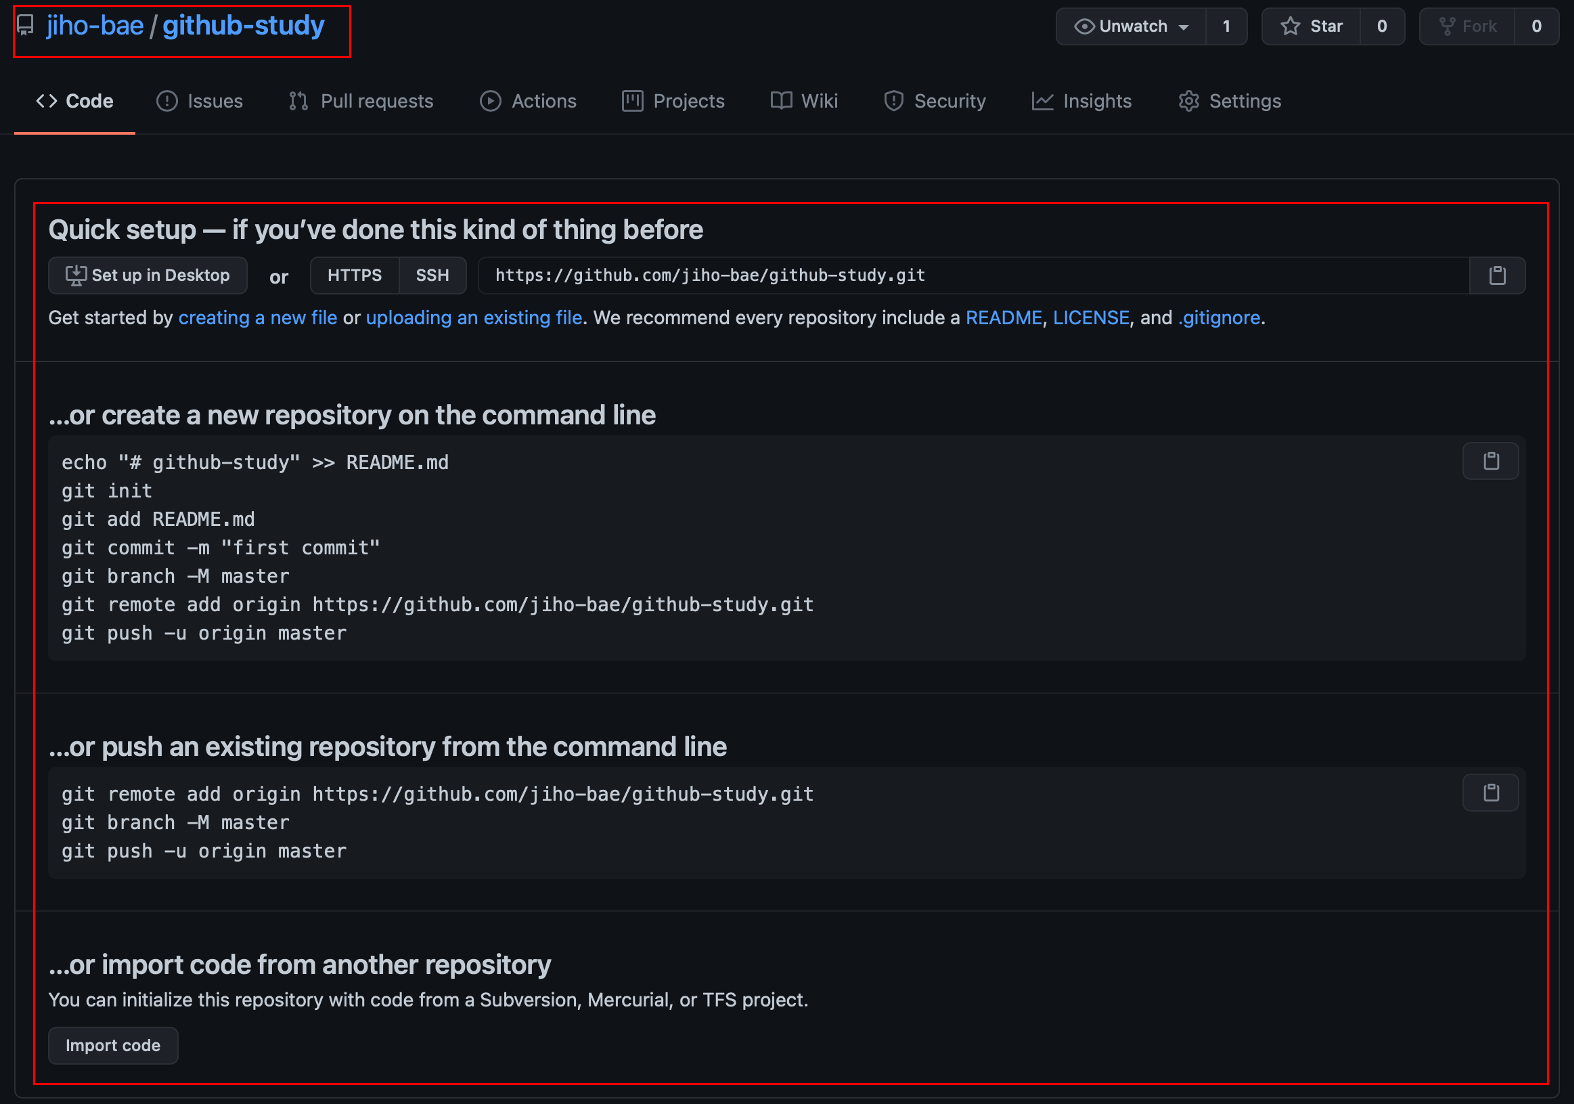The image size is (1574, 1104).
Task: Copy the repository URL with clipboard icon
Action: [1498, 275]
